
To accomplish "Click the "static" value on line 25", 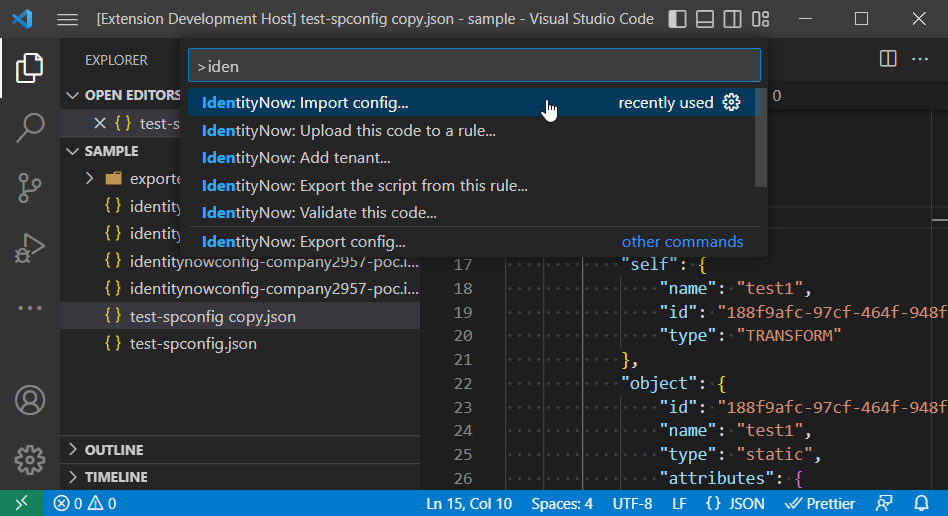I will pos(774,454).
